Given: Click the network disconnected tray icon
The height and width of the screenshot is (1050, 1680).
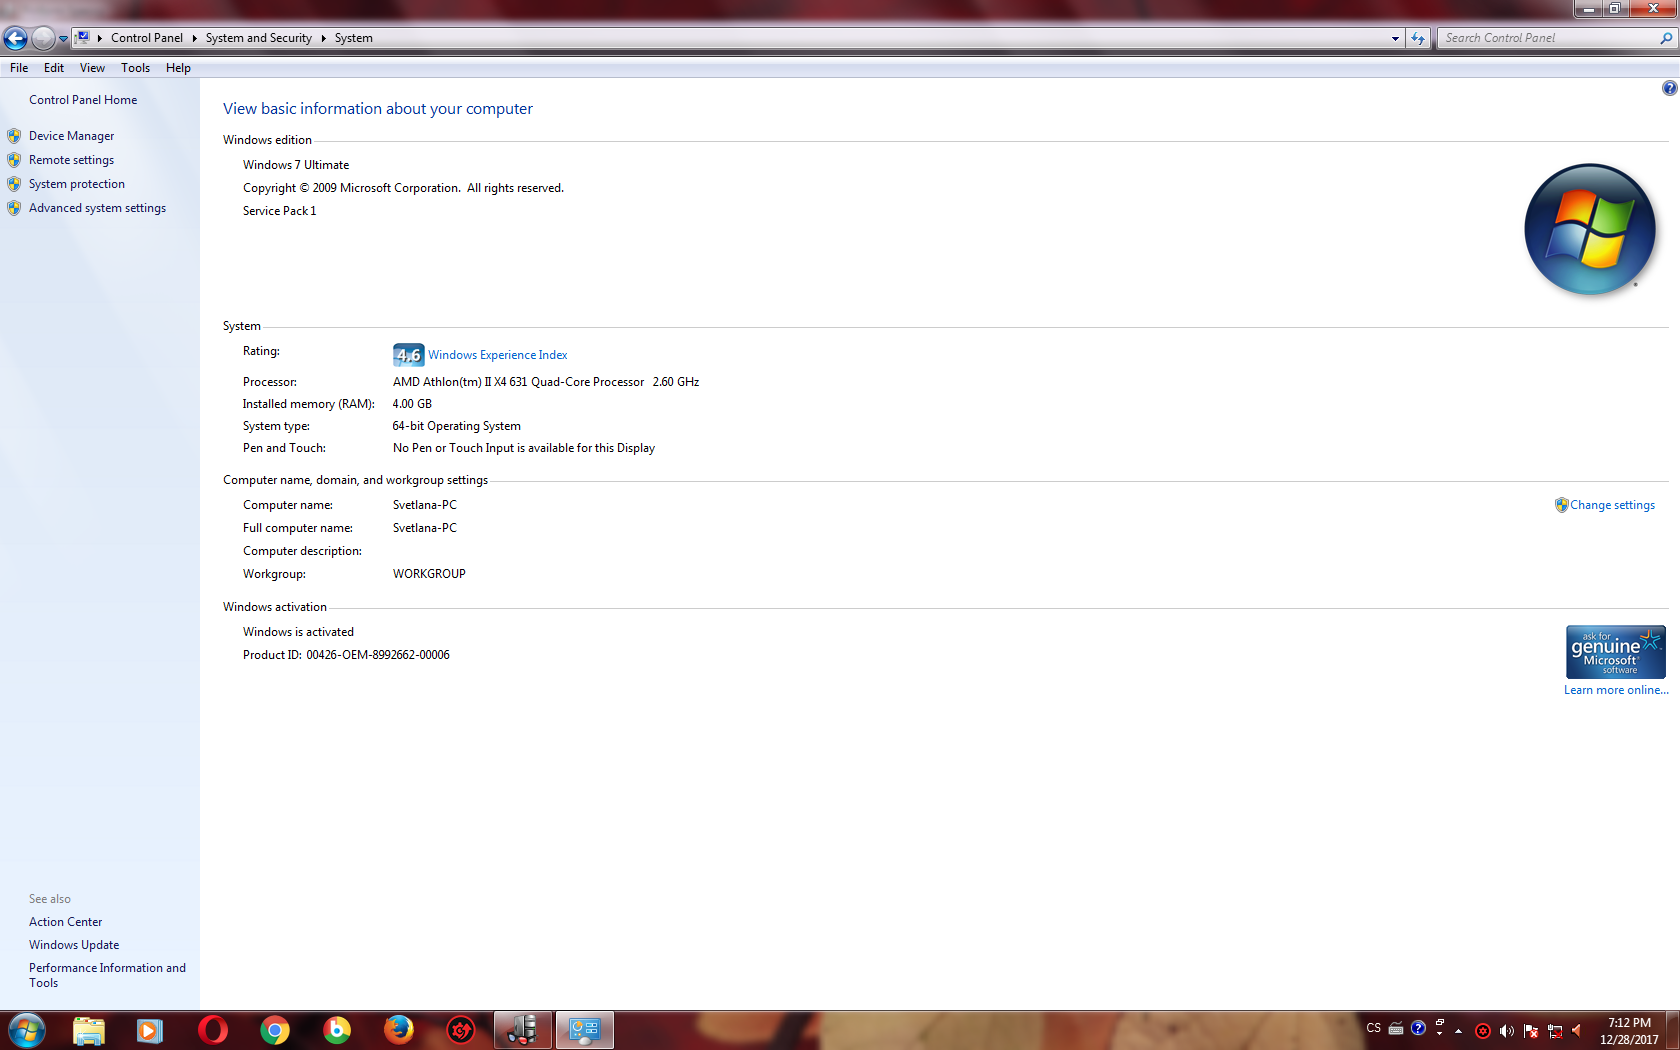Looking at the screenshot, I should 1555,1031.
